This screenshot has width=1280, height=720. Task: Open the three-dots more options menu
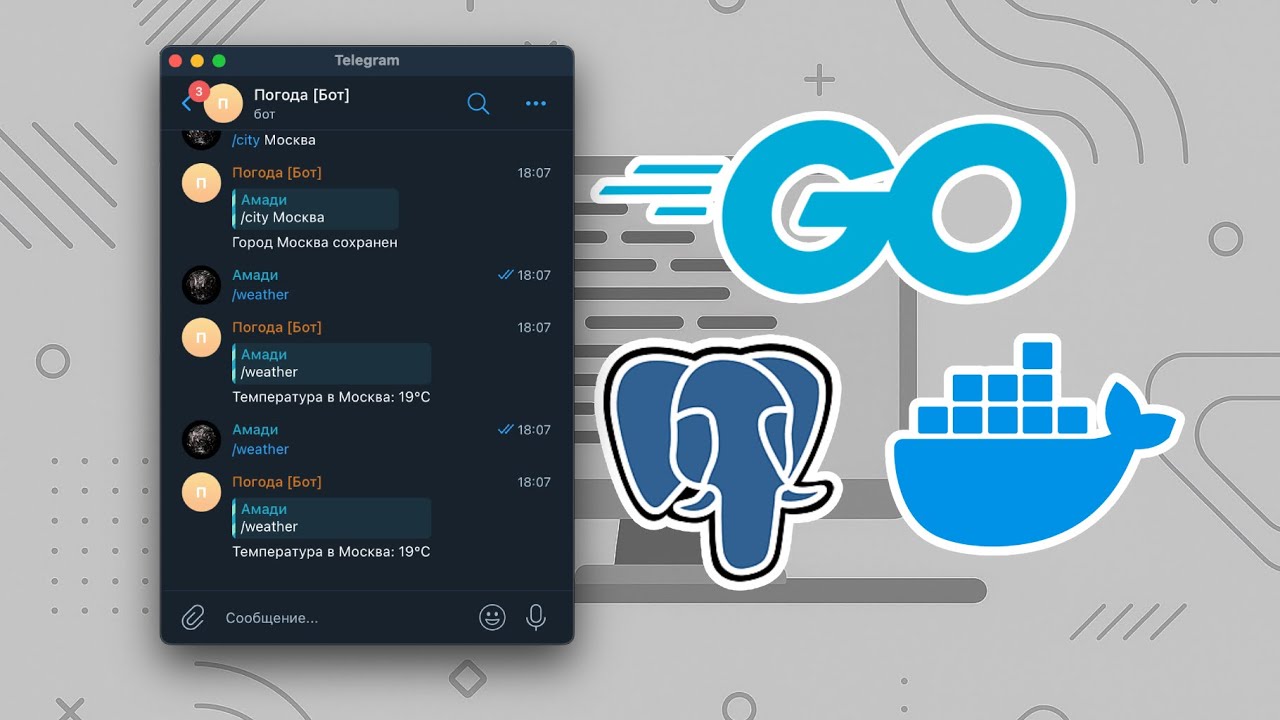(536, 103)
